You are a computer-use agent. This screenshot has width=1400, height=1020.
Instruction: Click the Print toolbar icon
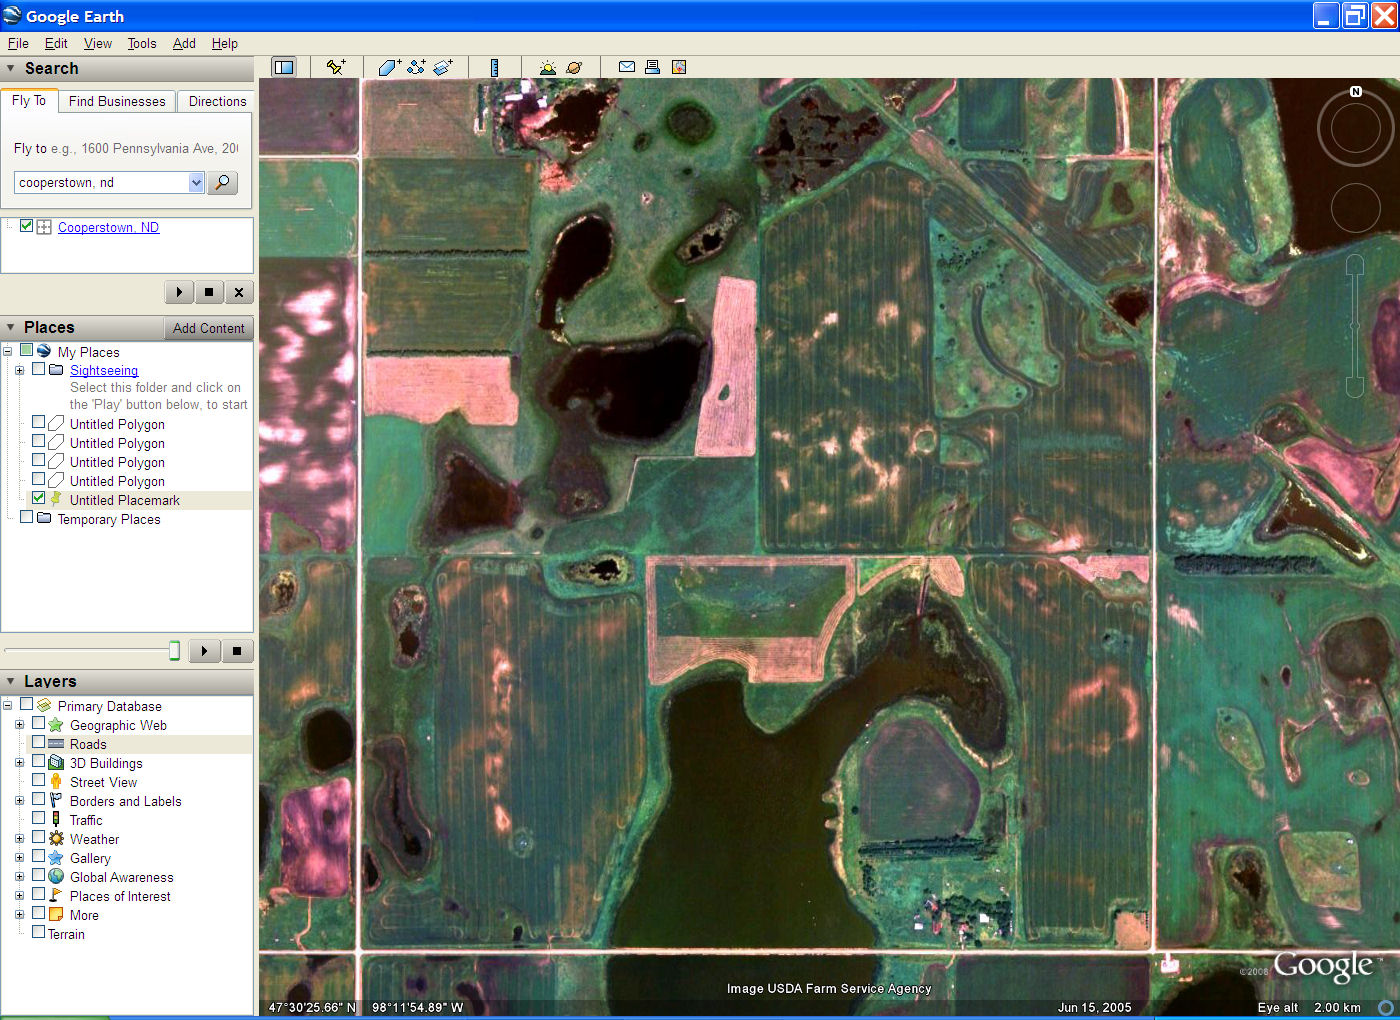(652, 67)
